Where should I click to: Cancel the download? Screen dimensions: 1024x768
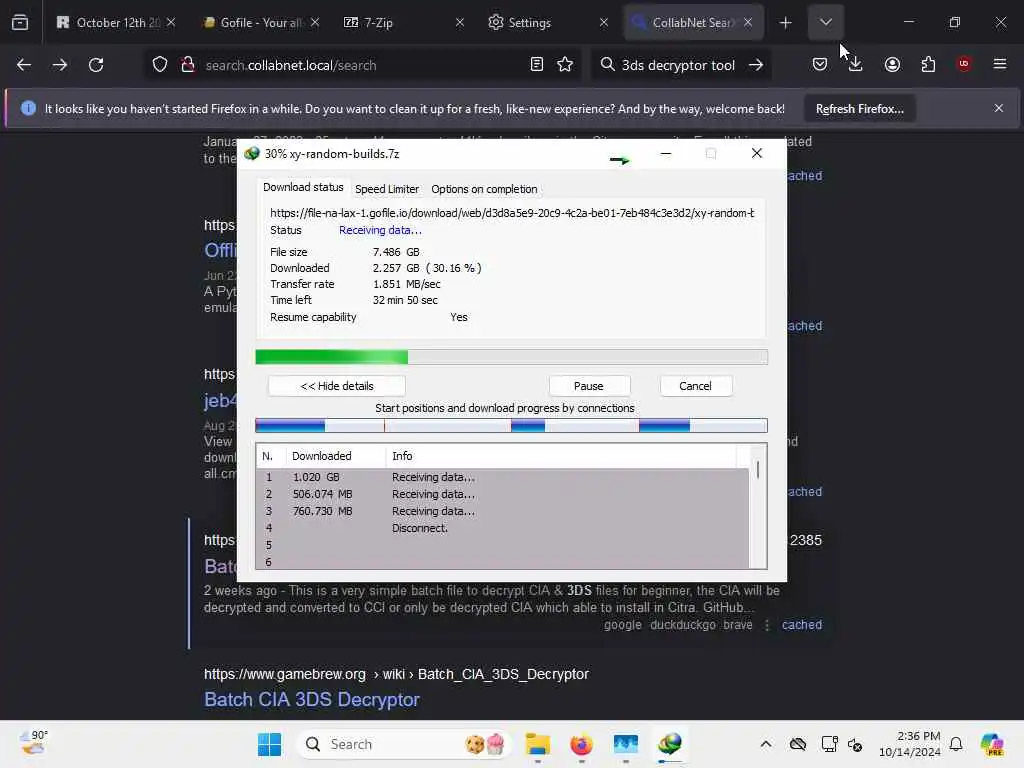[x=695, y=386]
